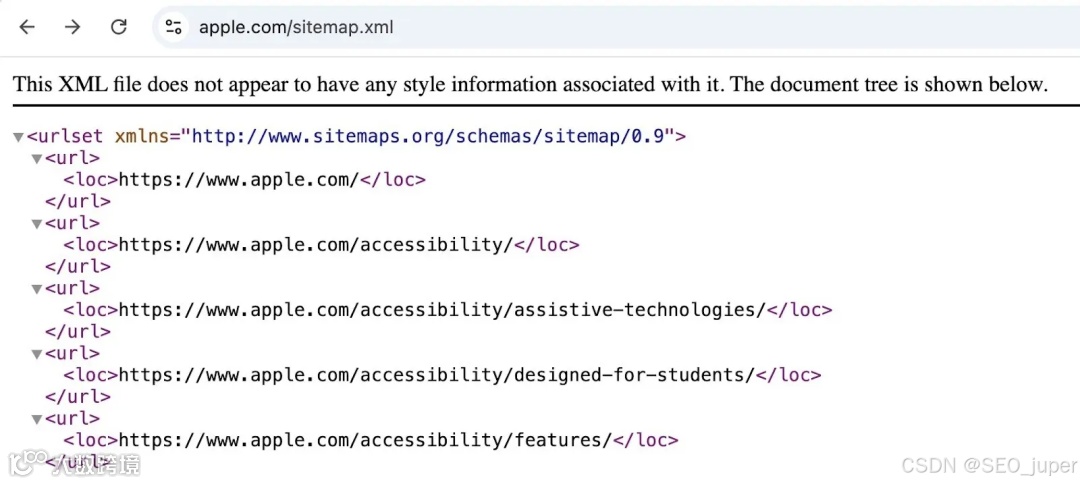Click the accessibility/features loc URL text

tap(364, 441)
